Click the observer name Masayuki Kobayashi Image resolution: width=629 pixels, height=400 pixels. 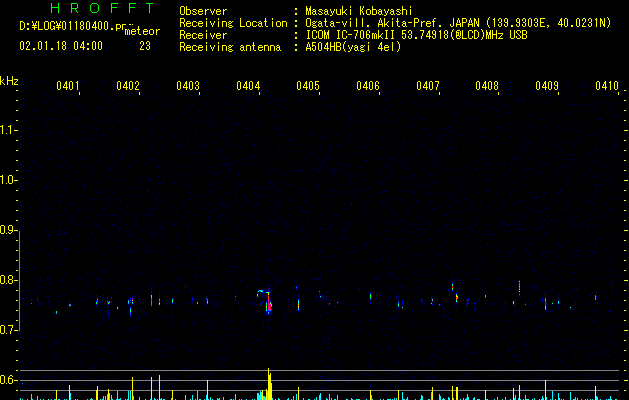click(x=359, y=11)
